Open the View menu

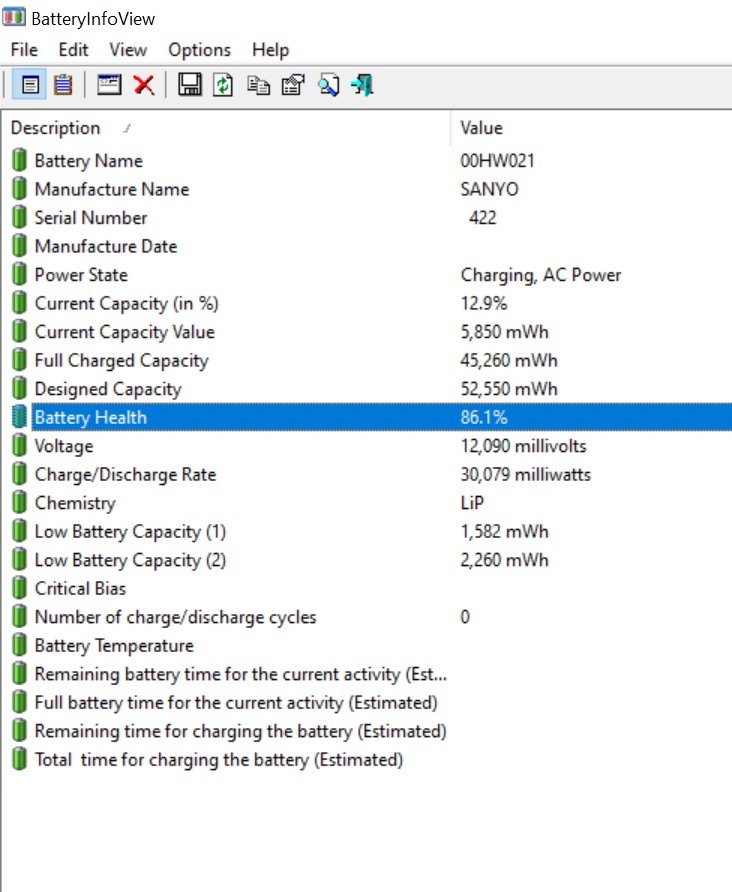pyautogui.click(x=128, y=50)
